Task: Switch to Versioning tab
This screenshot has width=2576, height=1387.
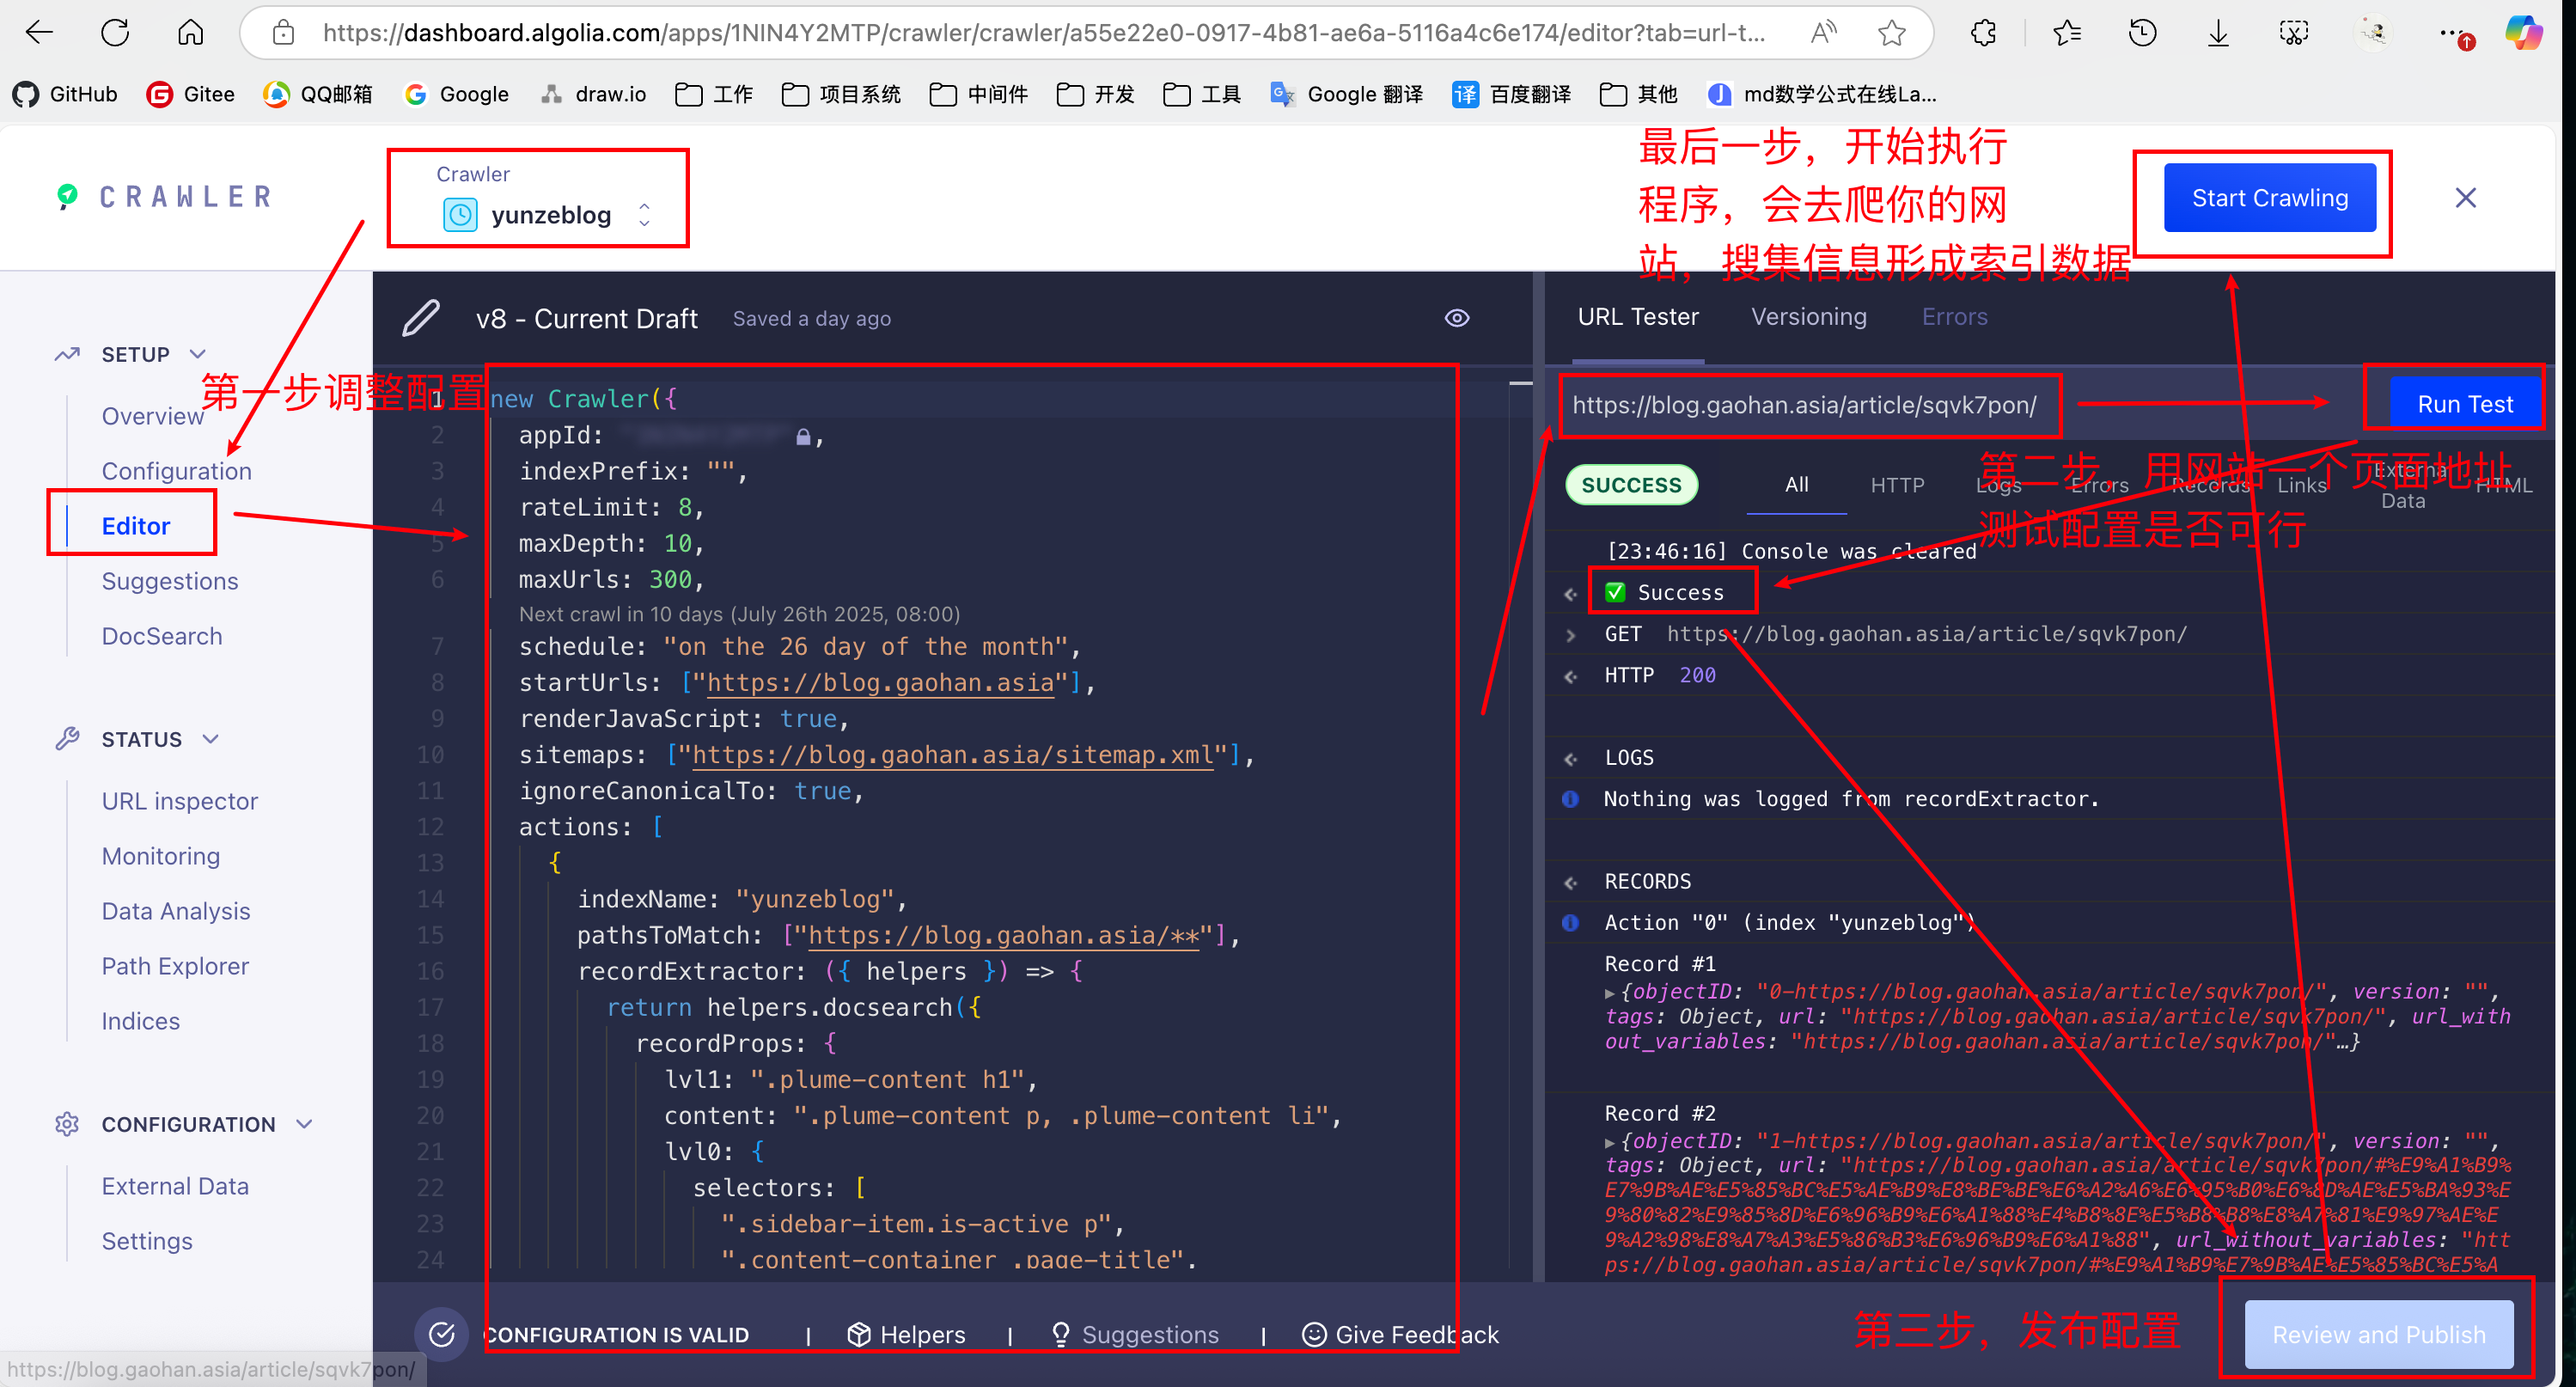Action: [x=1808, y=317]
